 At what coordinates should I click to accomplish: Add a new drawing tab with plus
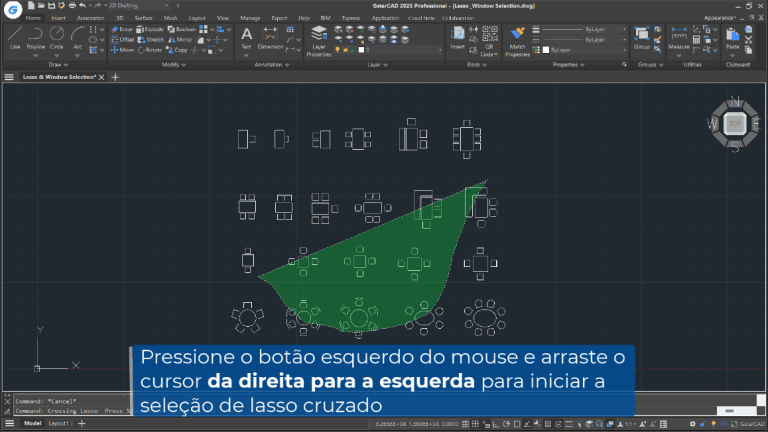tap(115, 77)
